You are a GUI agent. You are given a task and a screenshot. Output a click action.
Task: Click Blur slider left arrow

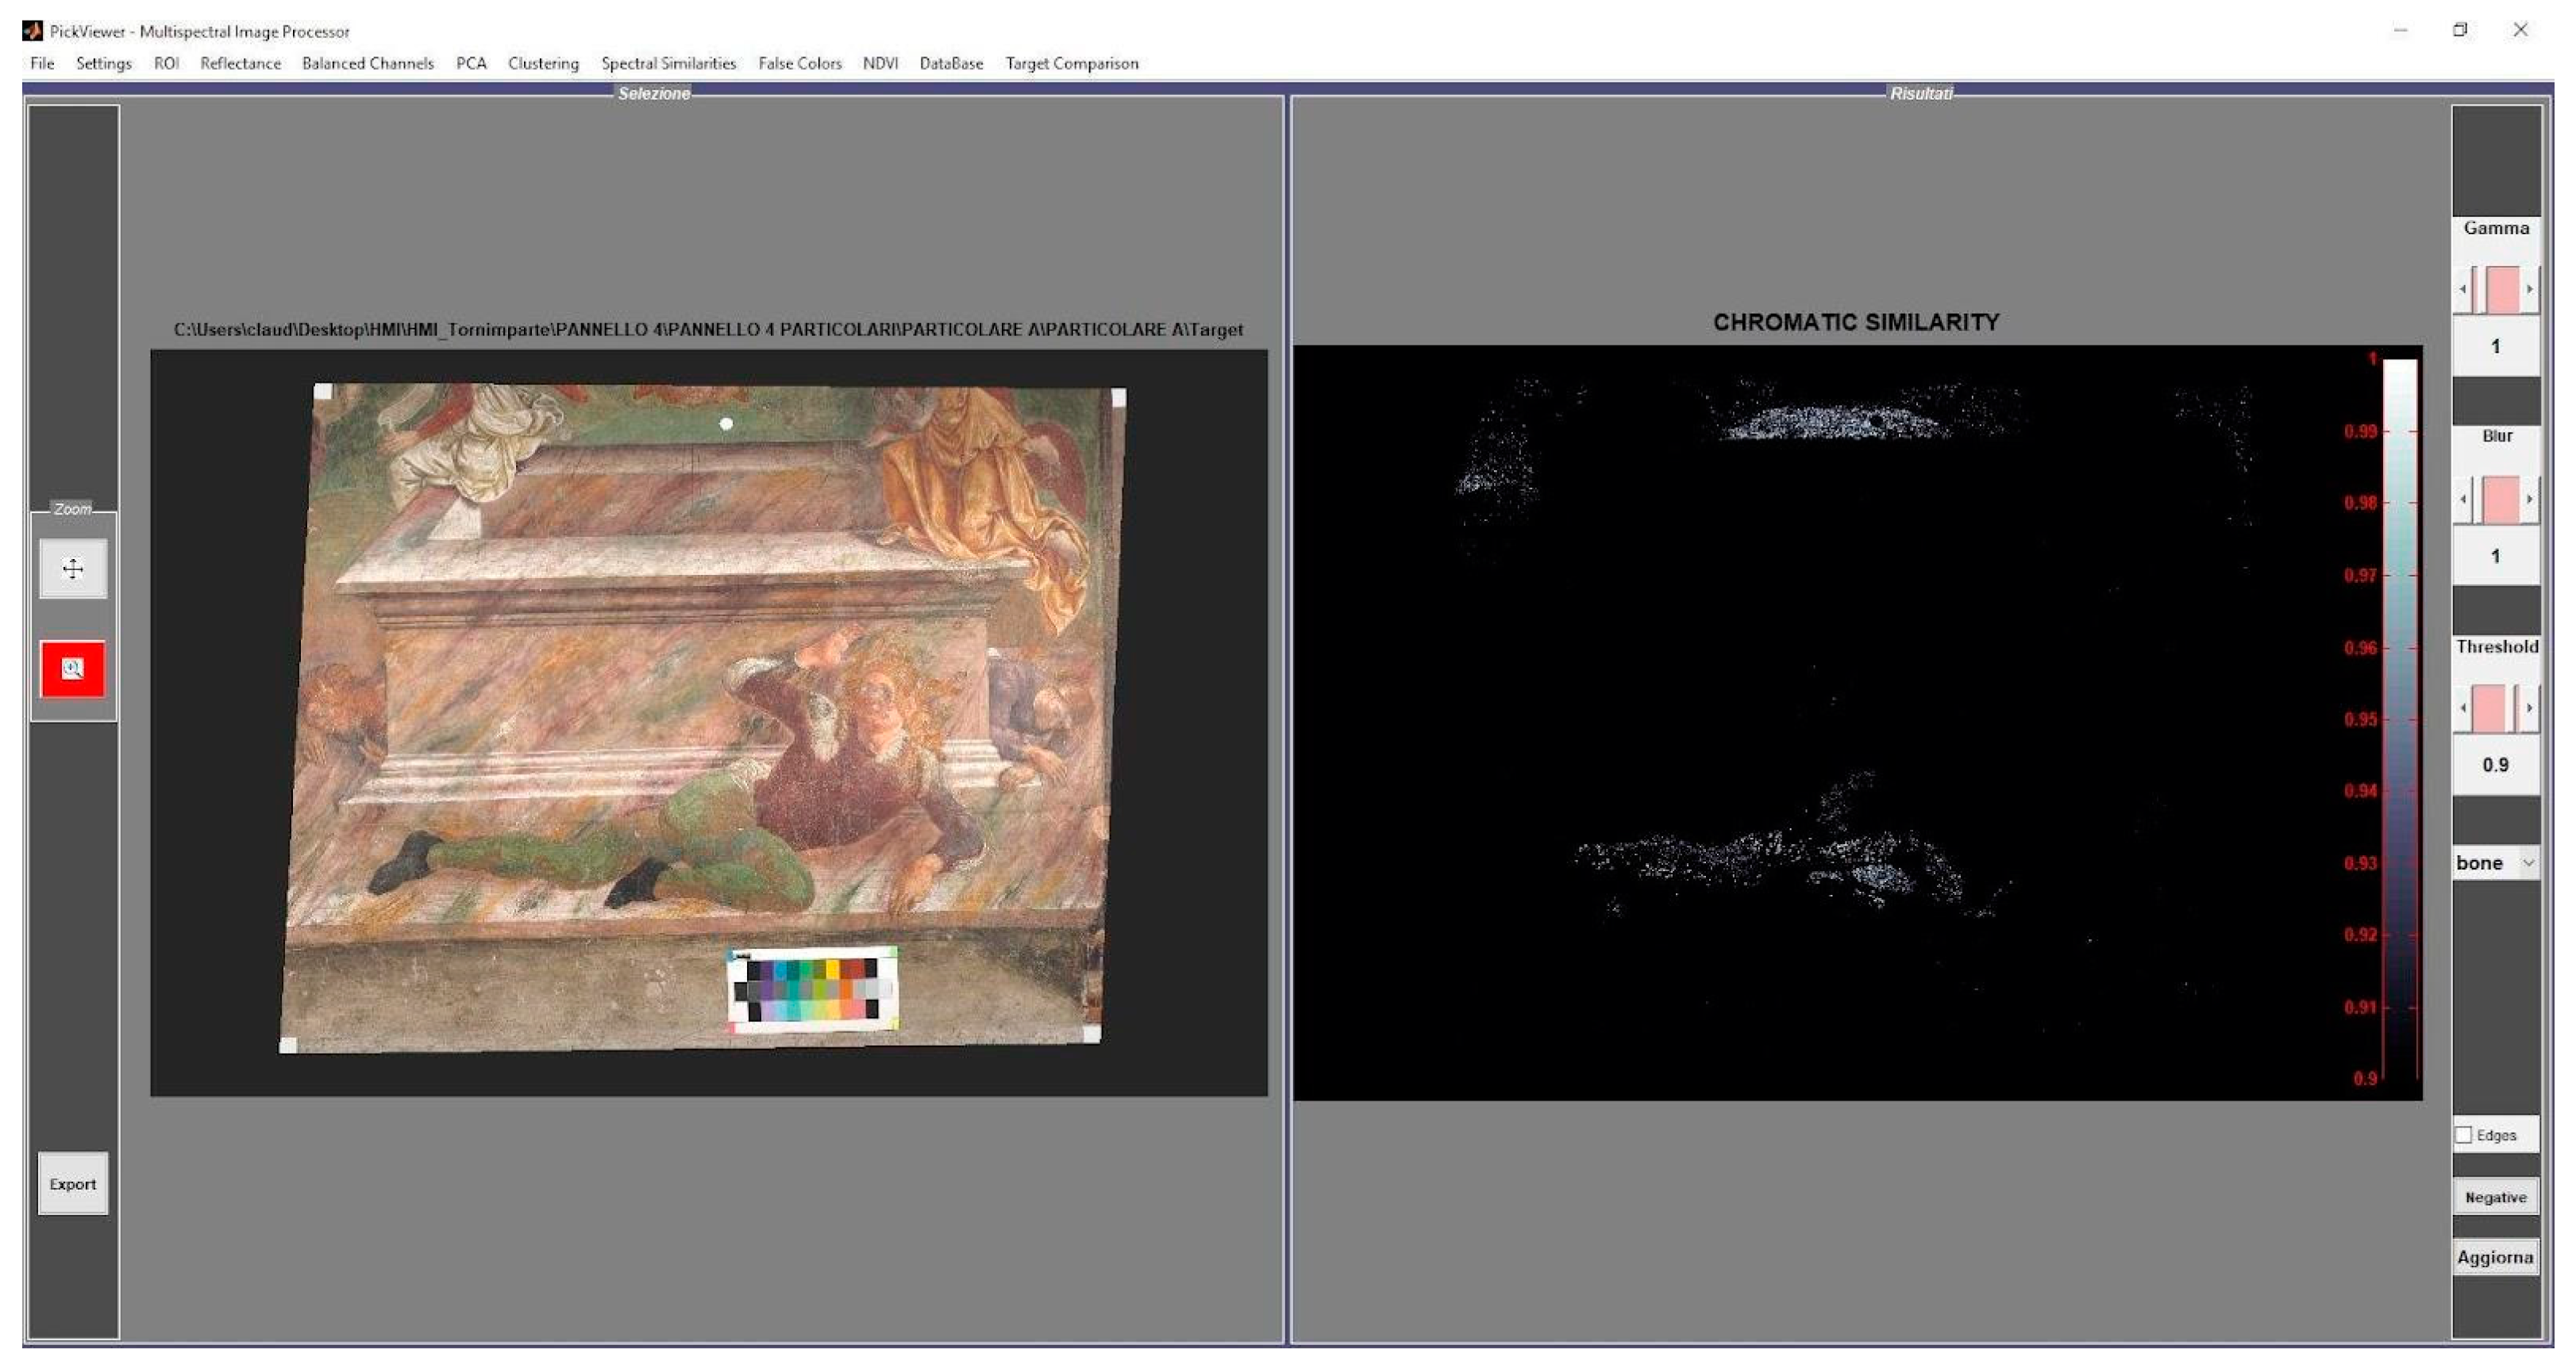click(2463, 499)
